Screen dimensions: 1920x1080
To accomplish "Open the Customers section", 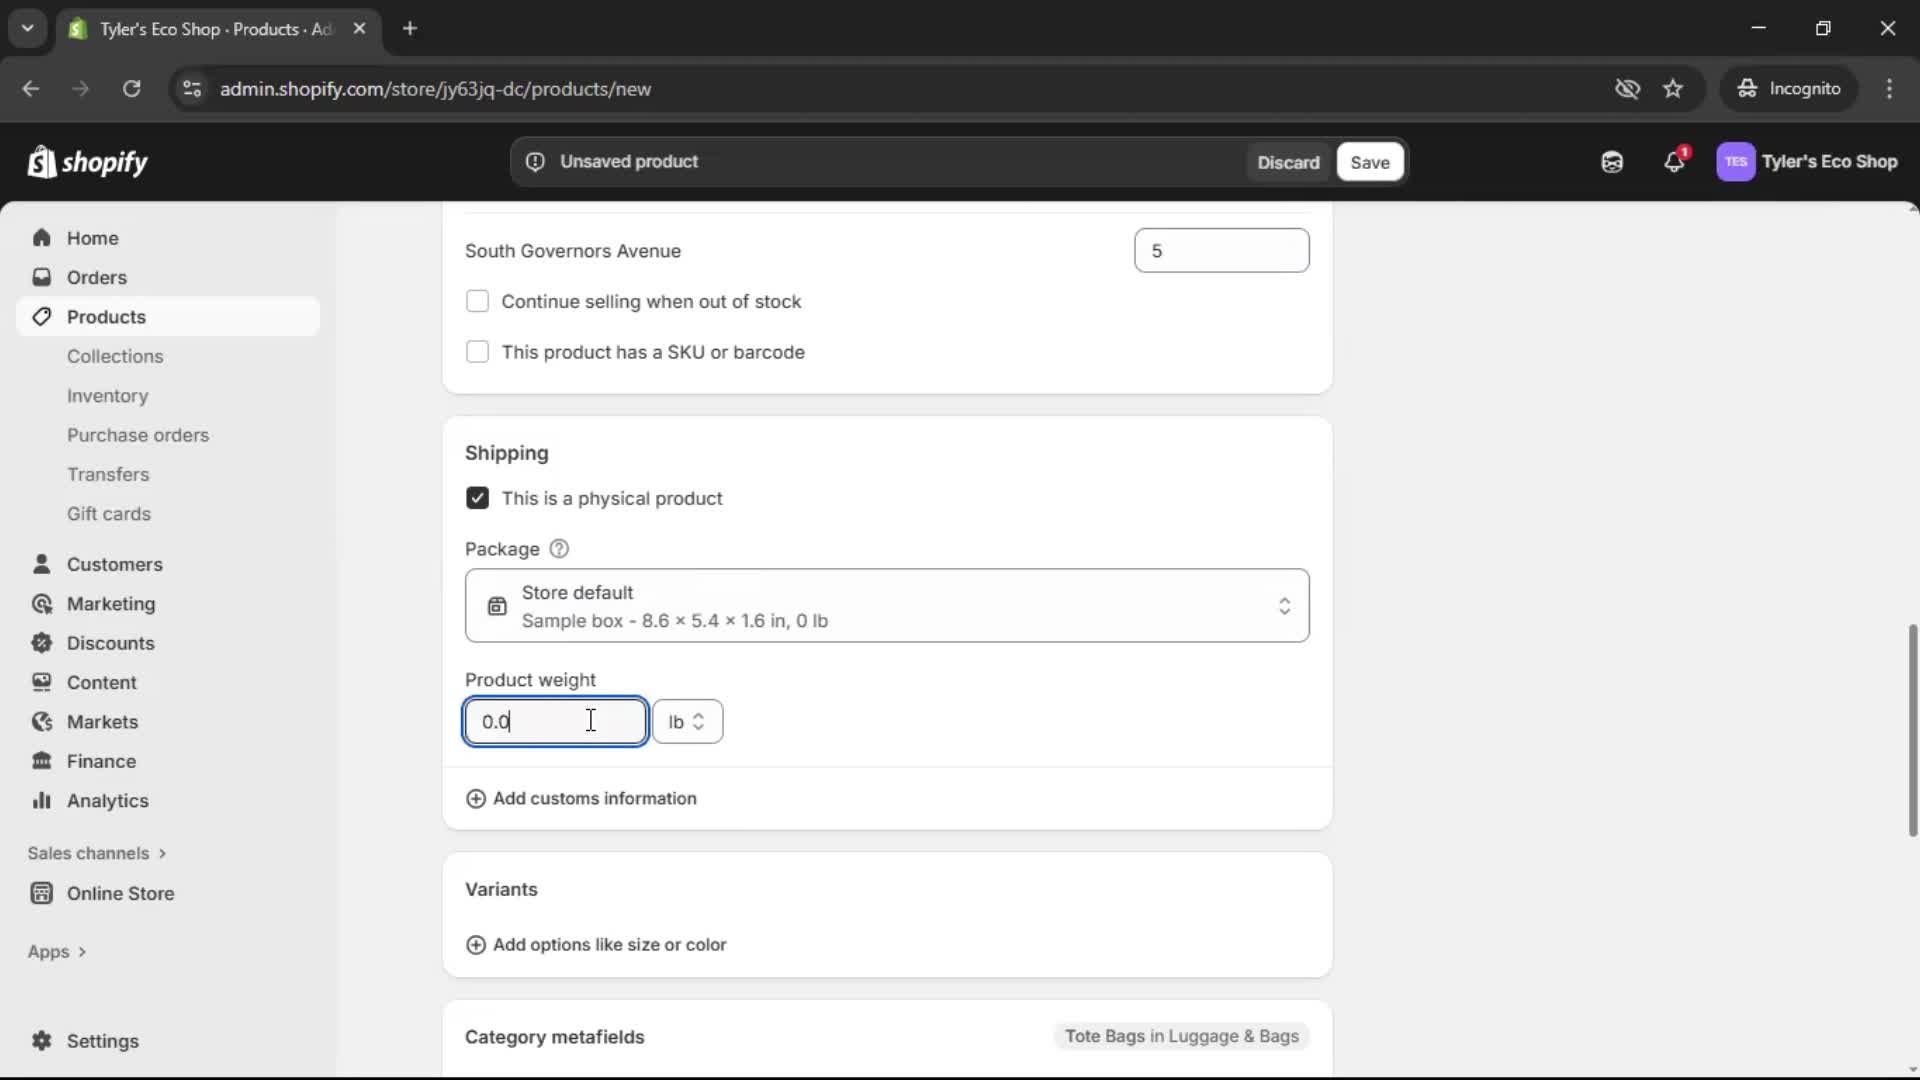I will tap(116, 564).
